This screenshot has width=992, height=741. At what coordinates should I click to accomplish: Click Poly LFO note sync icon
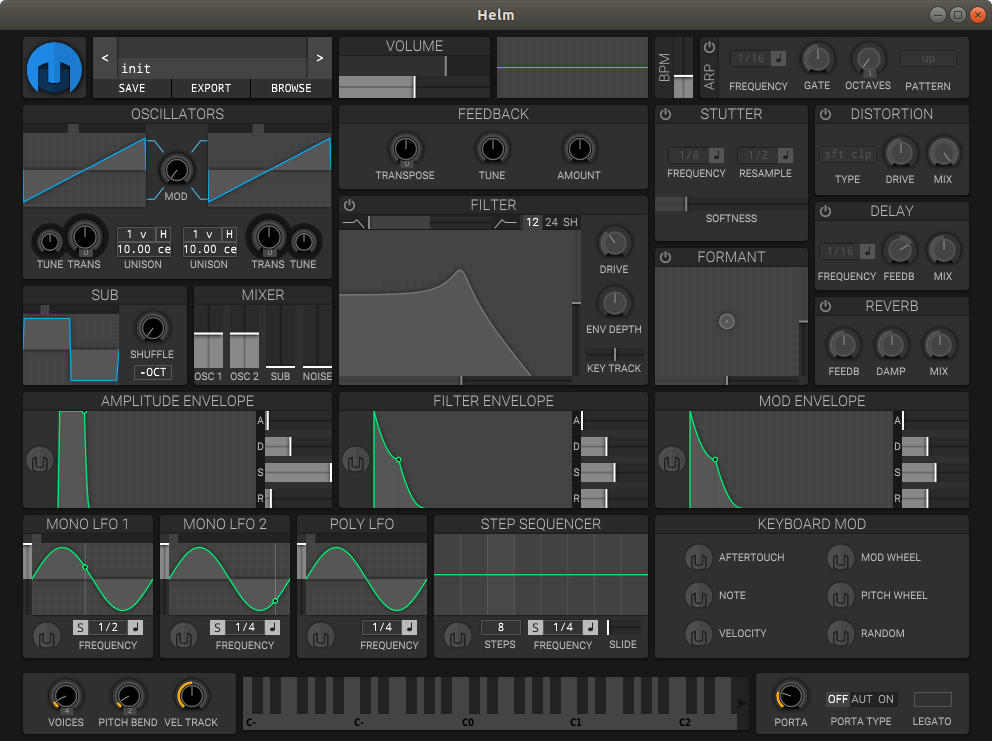pos(410,627)
